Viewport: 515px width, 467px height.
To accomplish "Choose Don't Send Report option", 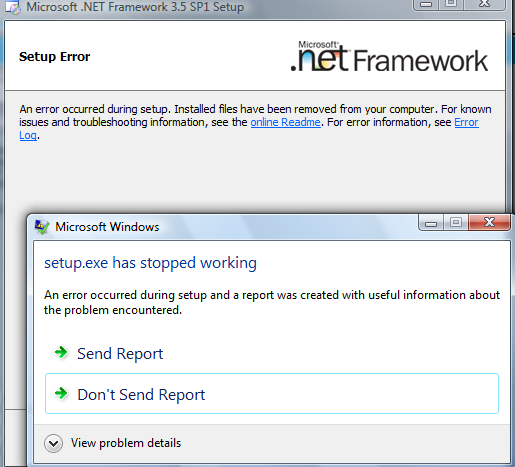I will click(x=272, y=394).
